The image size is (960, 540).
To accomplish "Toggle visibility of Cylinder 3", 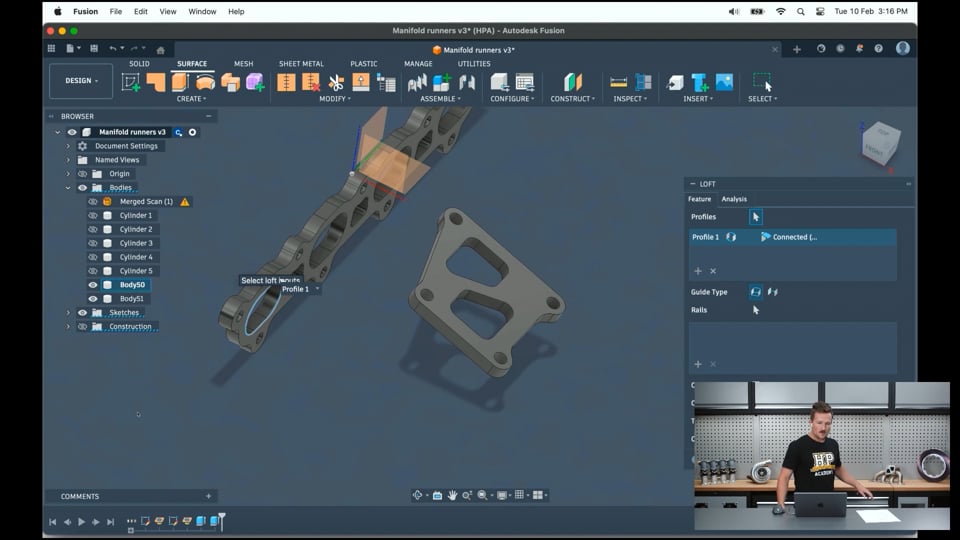I will [x=93, y=243].
